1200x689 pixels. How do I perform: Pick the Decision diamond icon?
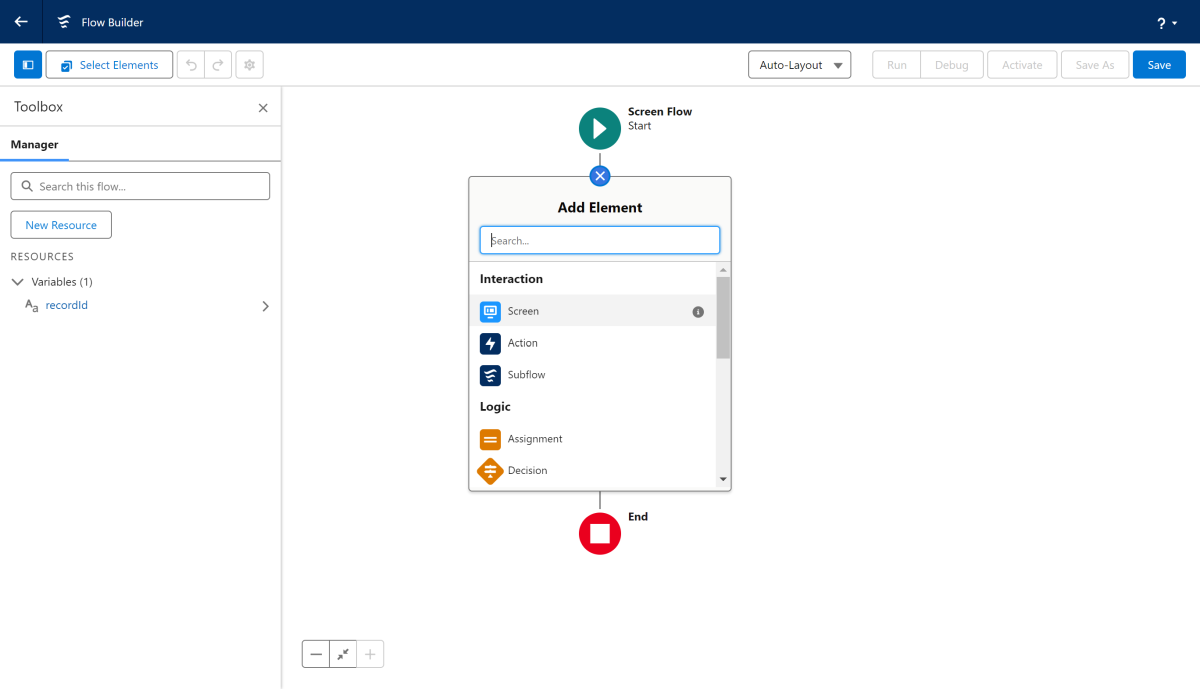pos(490,470)
